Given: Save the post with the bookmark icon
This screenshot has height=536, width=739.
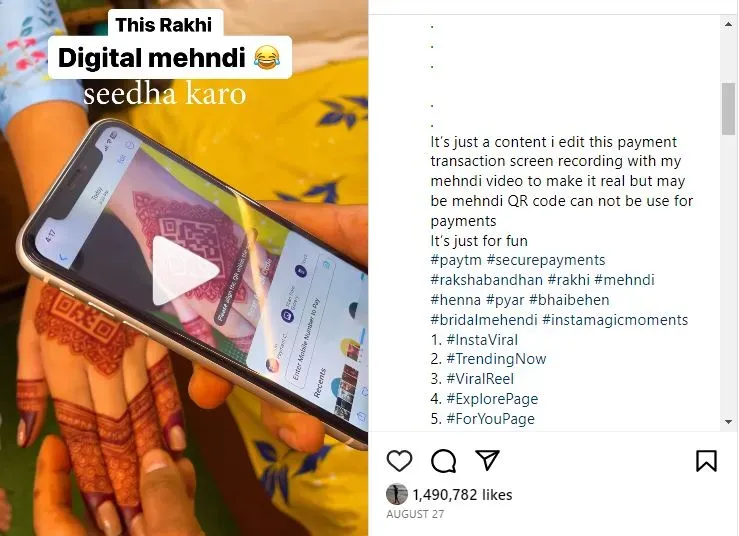Looking at the screenshot, I should 706,461.
